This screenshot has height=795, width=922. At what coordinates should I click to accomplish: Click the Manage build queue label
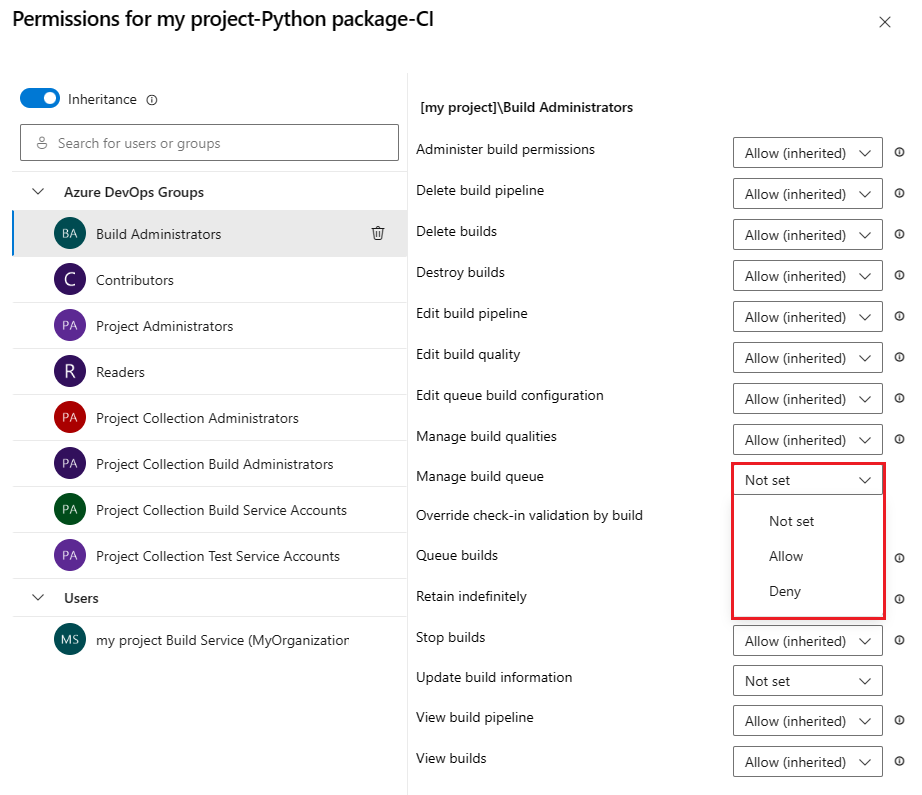480,476
